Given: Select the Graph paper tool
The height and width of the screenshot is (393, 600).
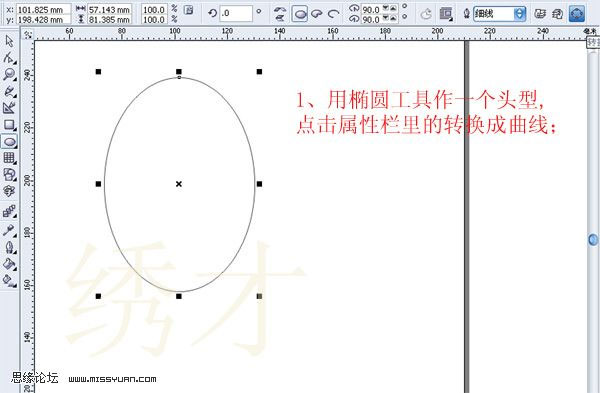Looking at the screenshot, I should point(9,158).
